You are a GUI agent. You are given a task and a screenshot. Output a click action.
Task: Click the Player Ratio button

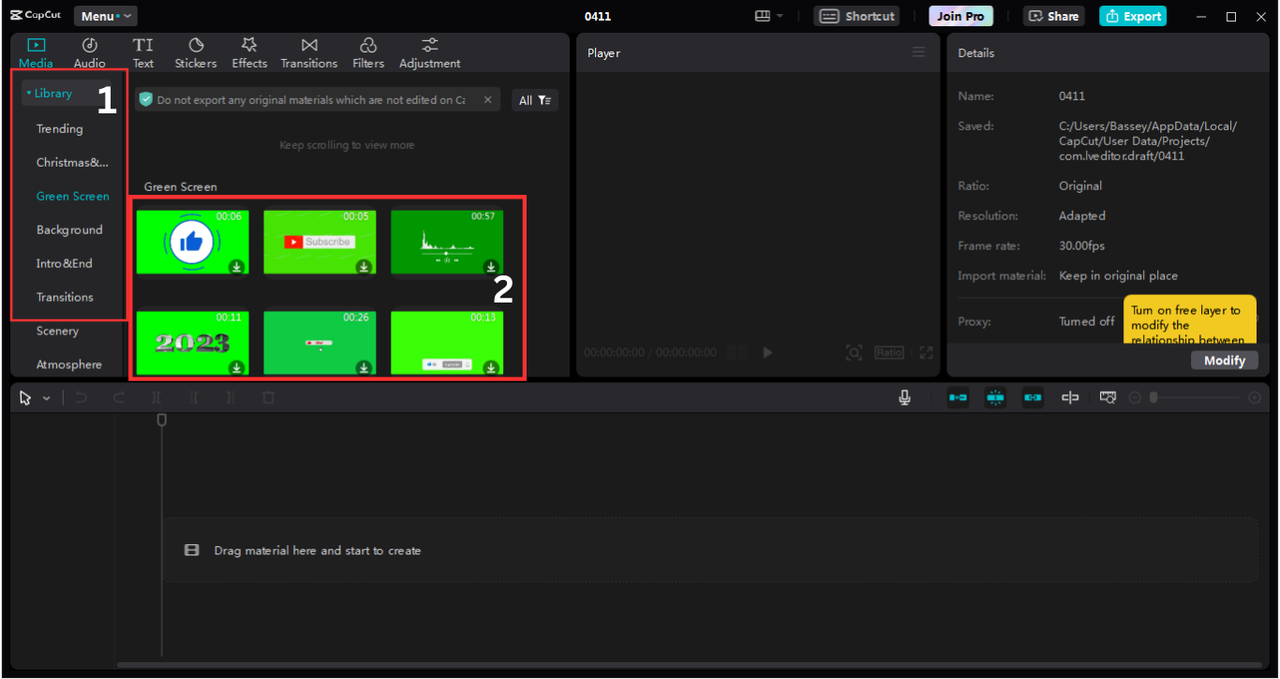pos(889,352)
